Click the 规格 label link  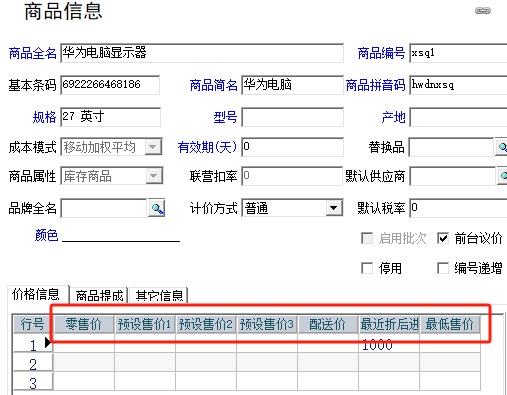pyautogui.click(x=44, y=117)
